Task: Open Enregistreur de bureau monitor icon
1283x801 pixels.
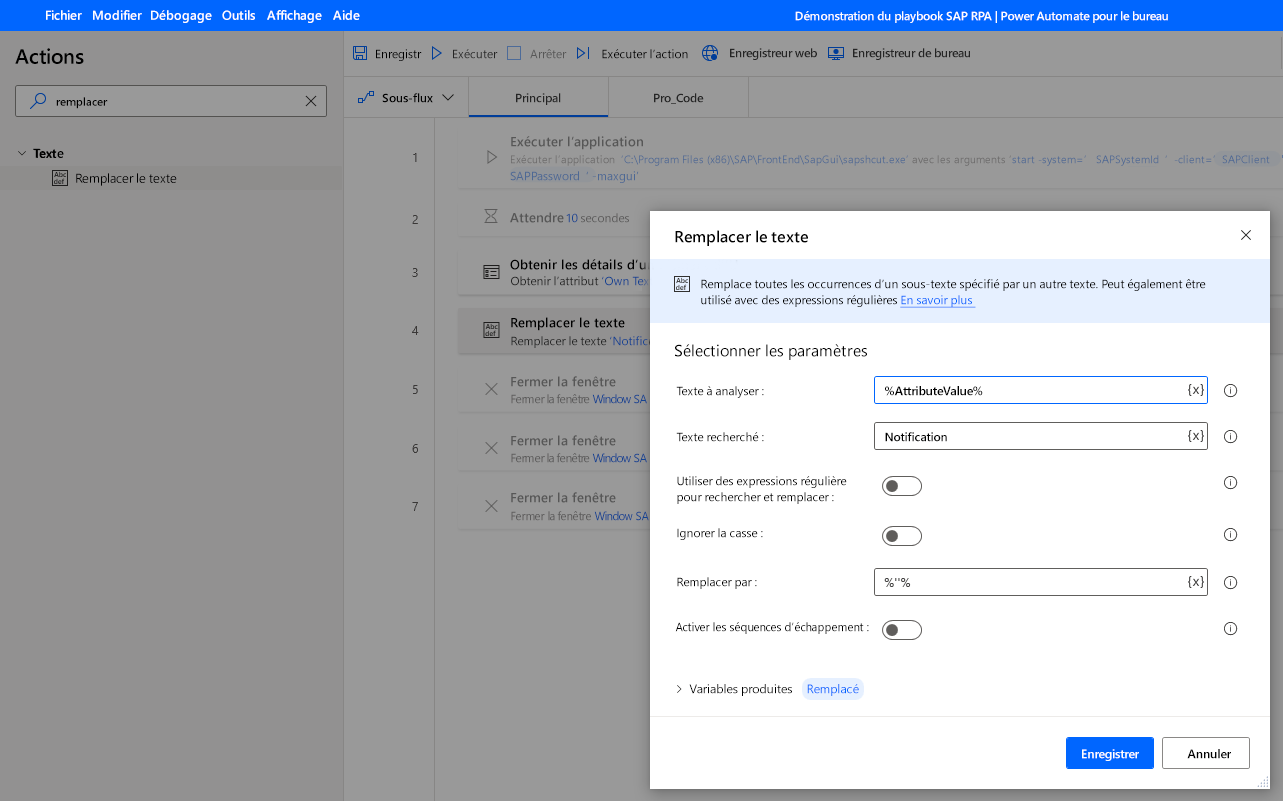Action: coord(836,53)
